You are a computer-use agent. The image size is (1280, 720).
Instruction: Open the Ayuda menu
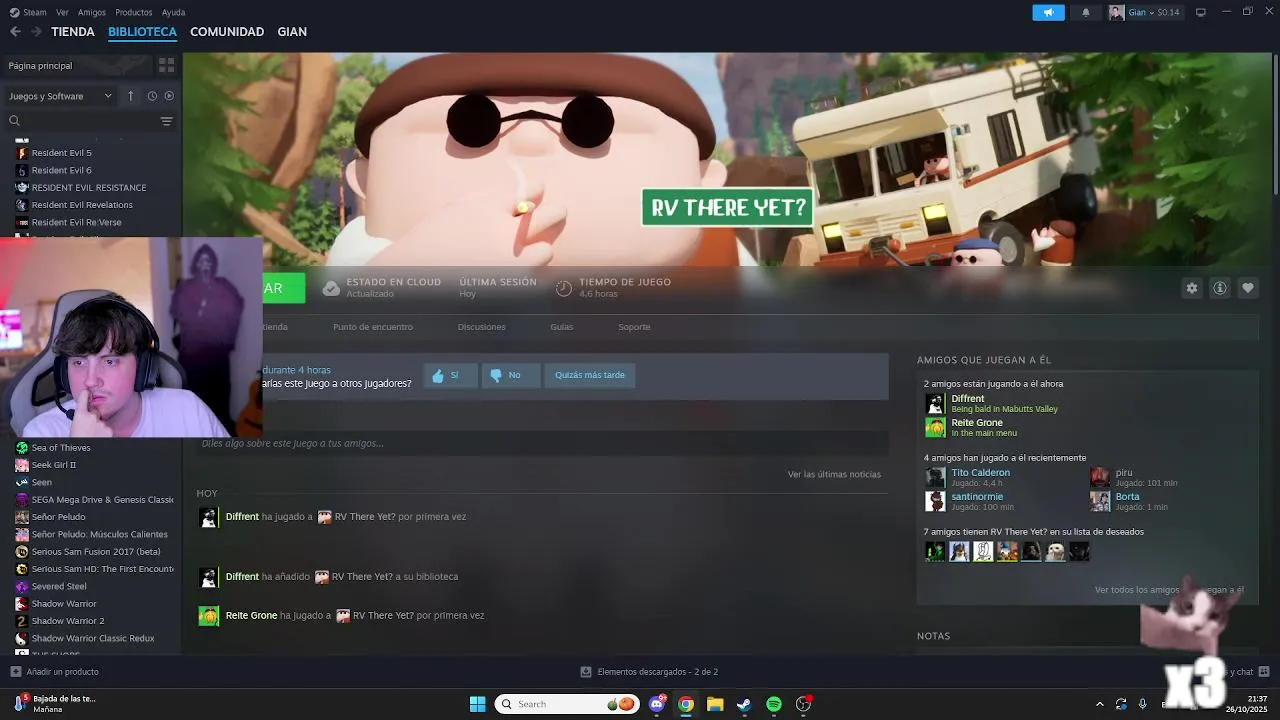click(173, 12)
